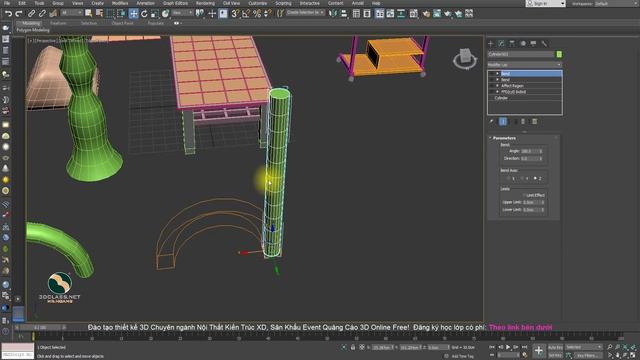Activate the Select and Scale tool
The image size is (640, 360).
155,13
